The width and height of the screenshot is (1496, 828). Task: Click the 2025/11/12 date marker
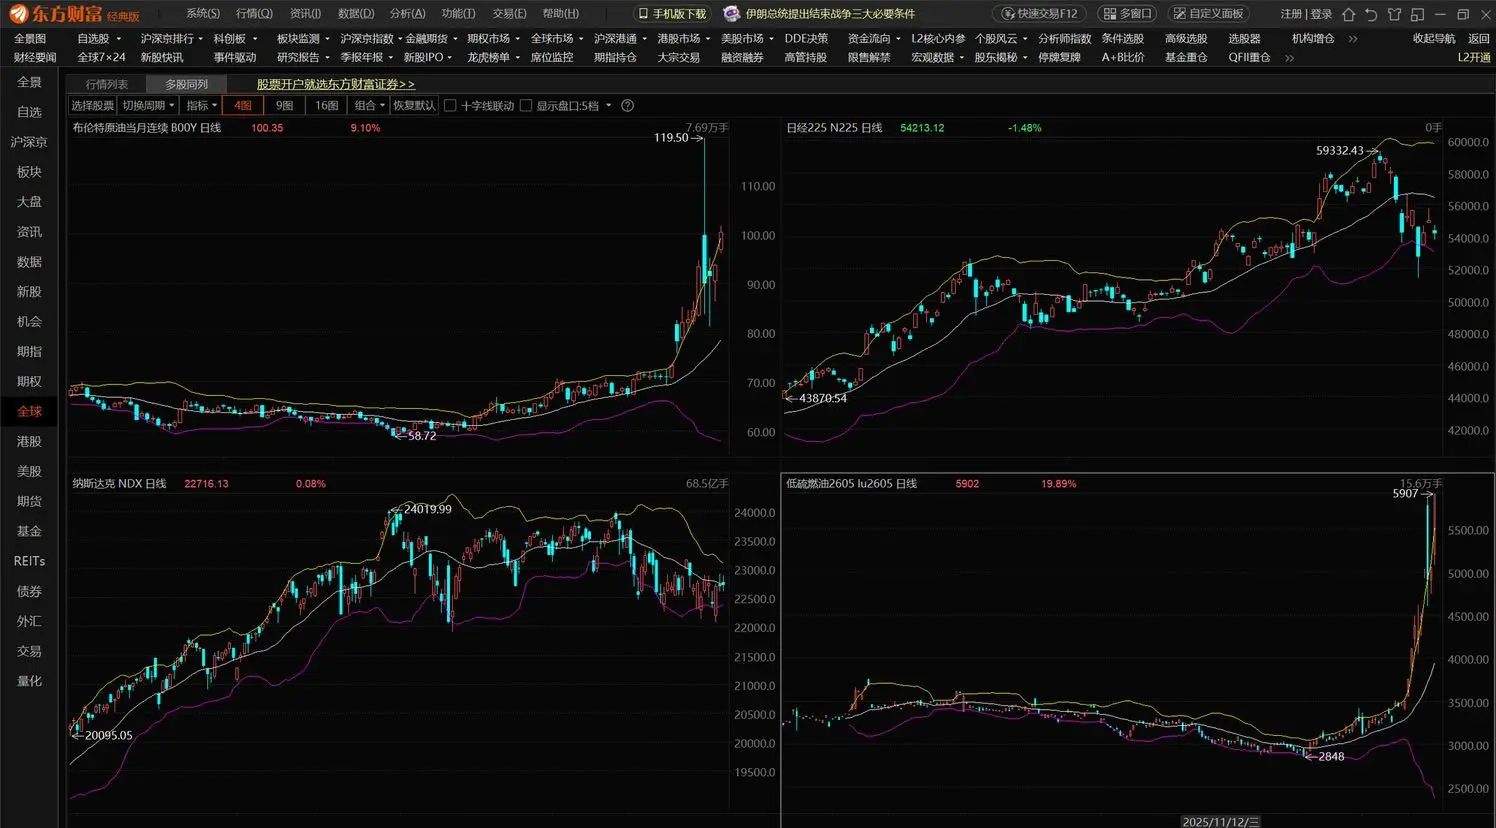coord(1220,821)
